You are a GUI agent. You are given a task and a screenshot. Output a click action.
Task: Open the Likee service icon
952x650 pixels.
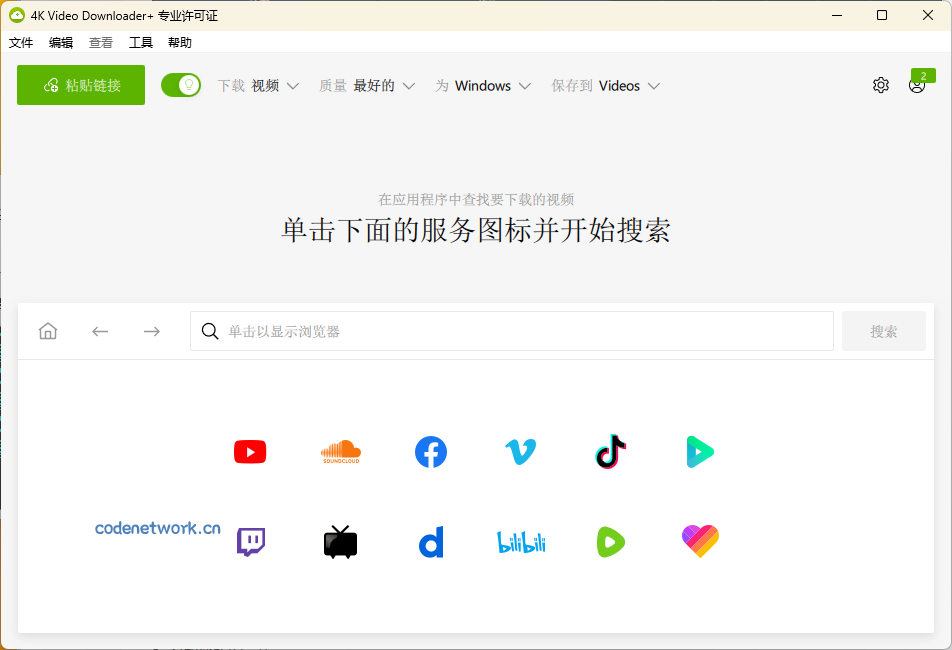pos(700,542)
